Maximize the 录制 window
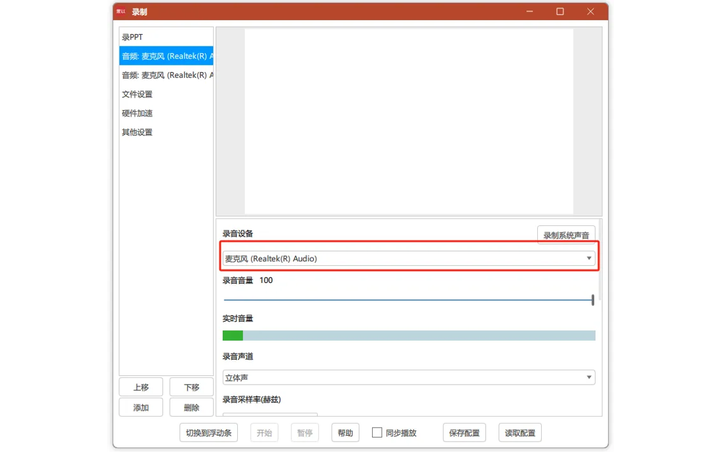The height and width of the screenshot is (452, 720). click(560, 11)
